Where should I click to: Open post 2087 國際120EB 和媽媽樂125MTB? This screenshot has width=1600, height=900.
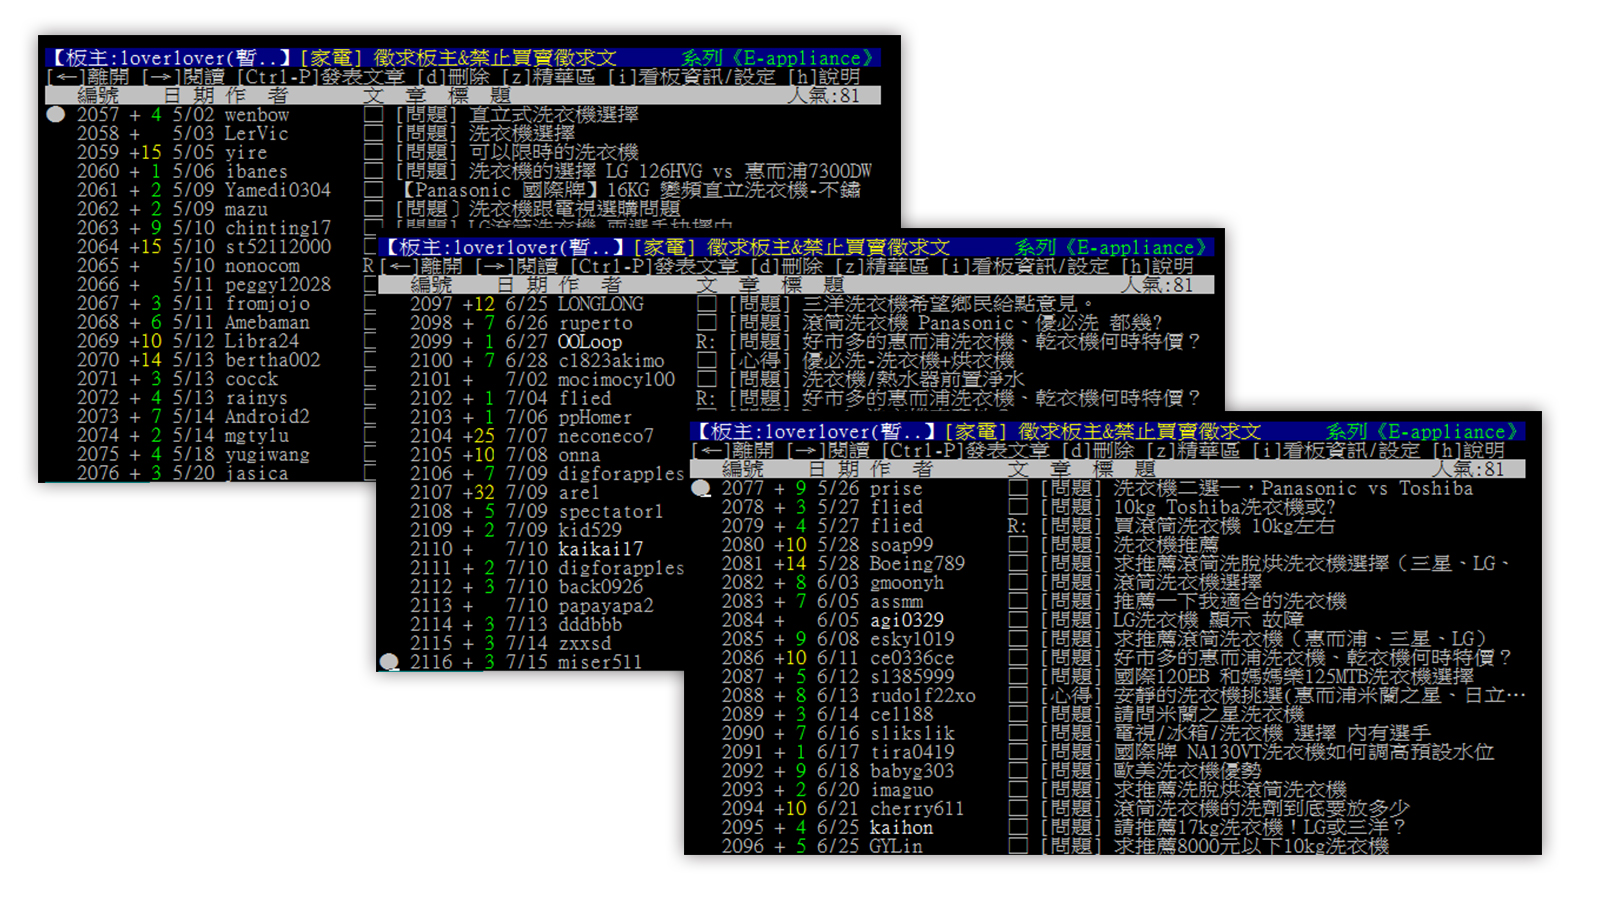tap(1294, 677)
